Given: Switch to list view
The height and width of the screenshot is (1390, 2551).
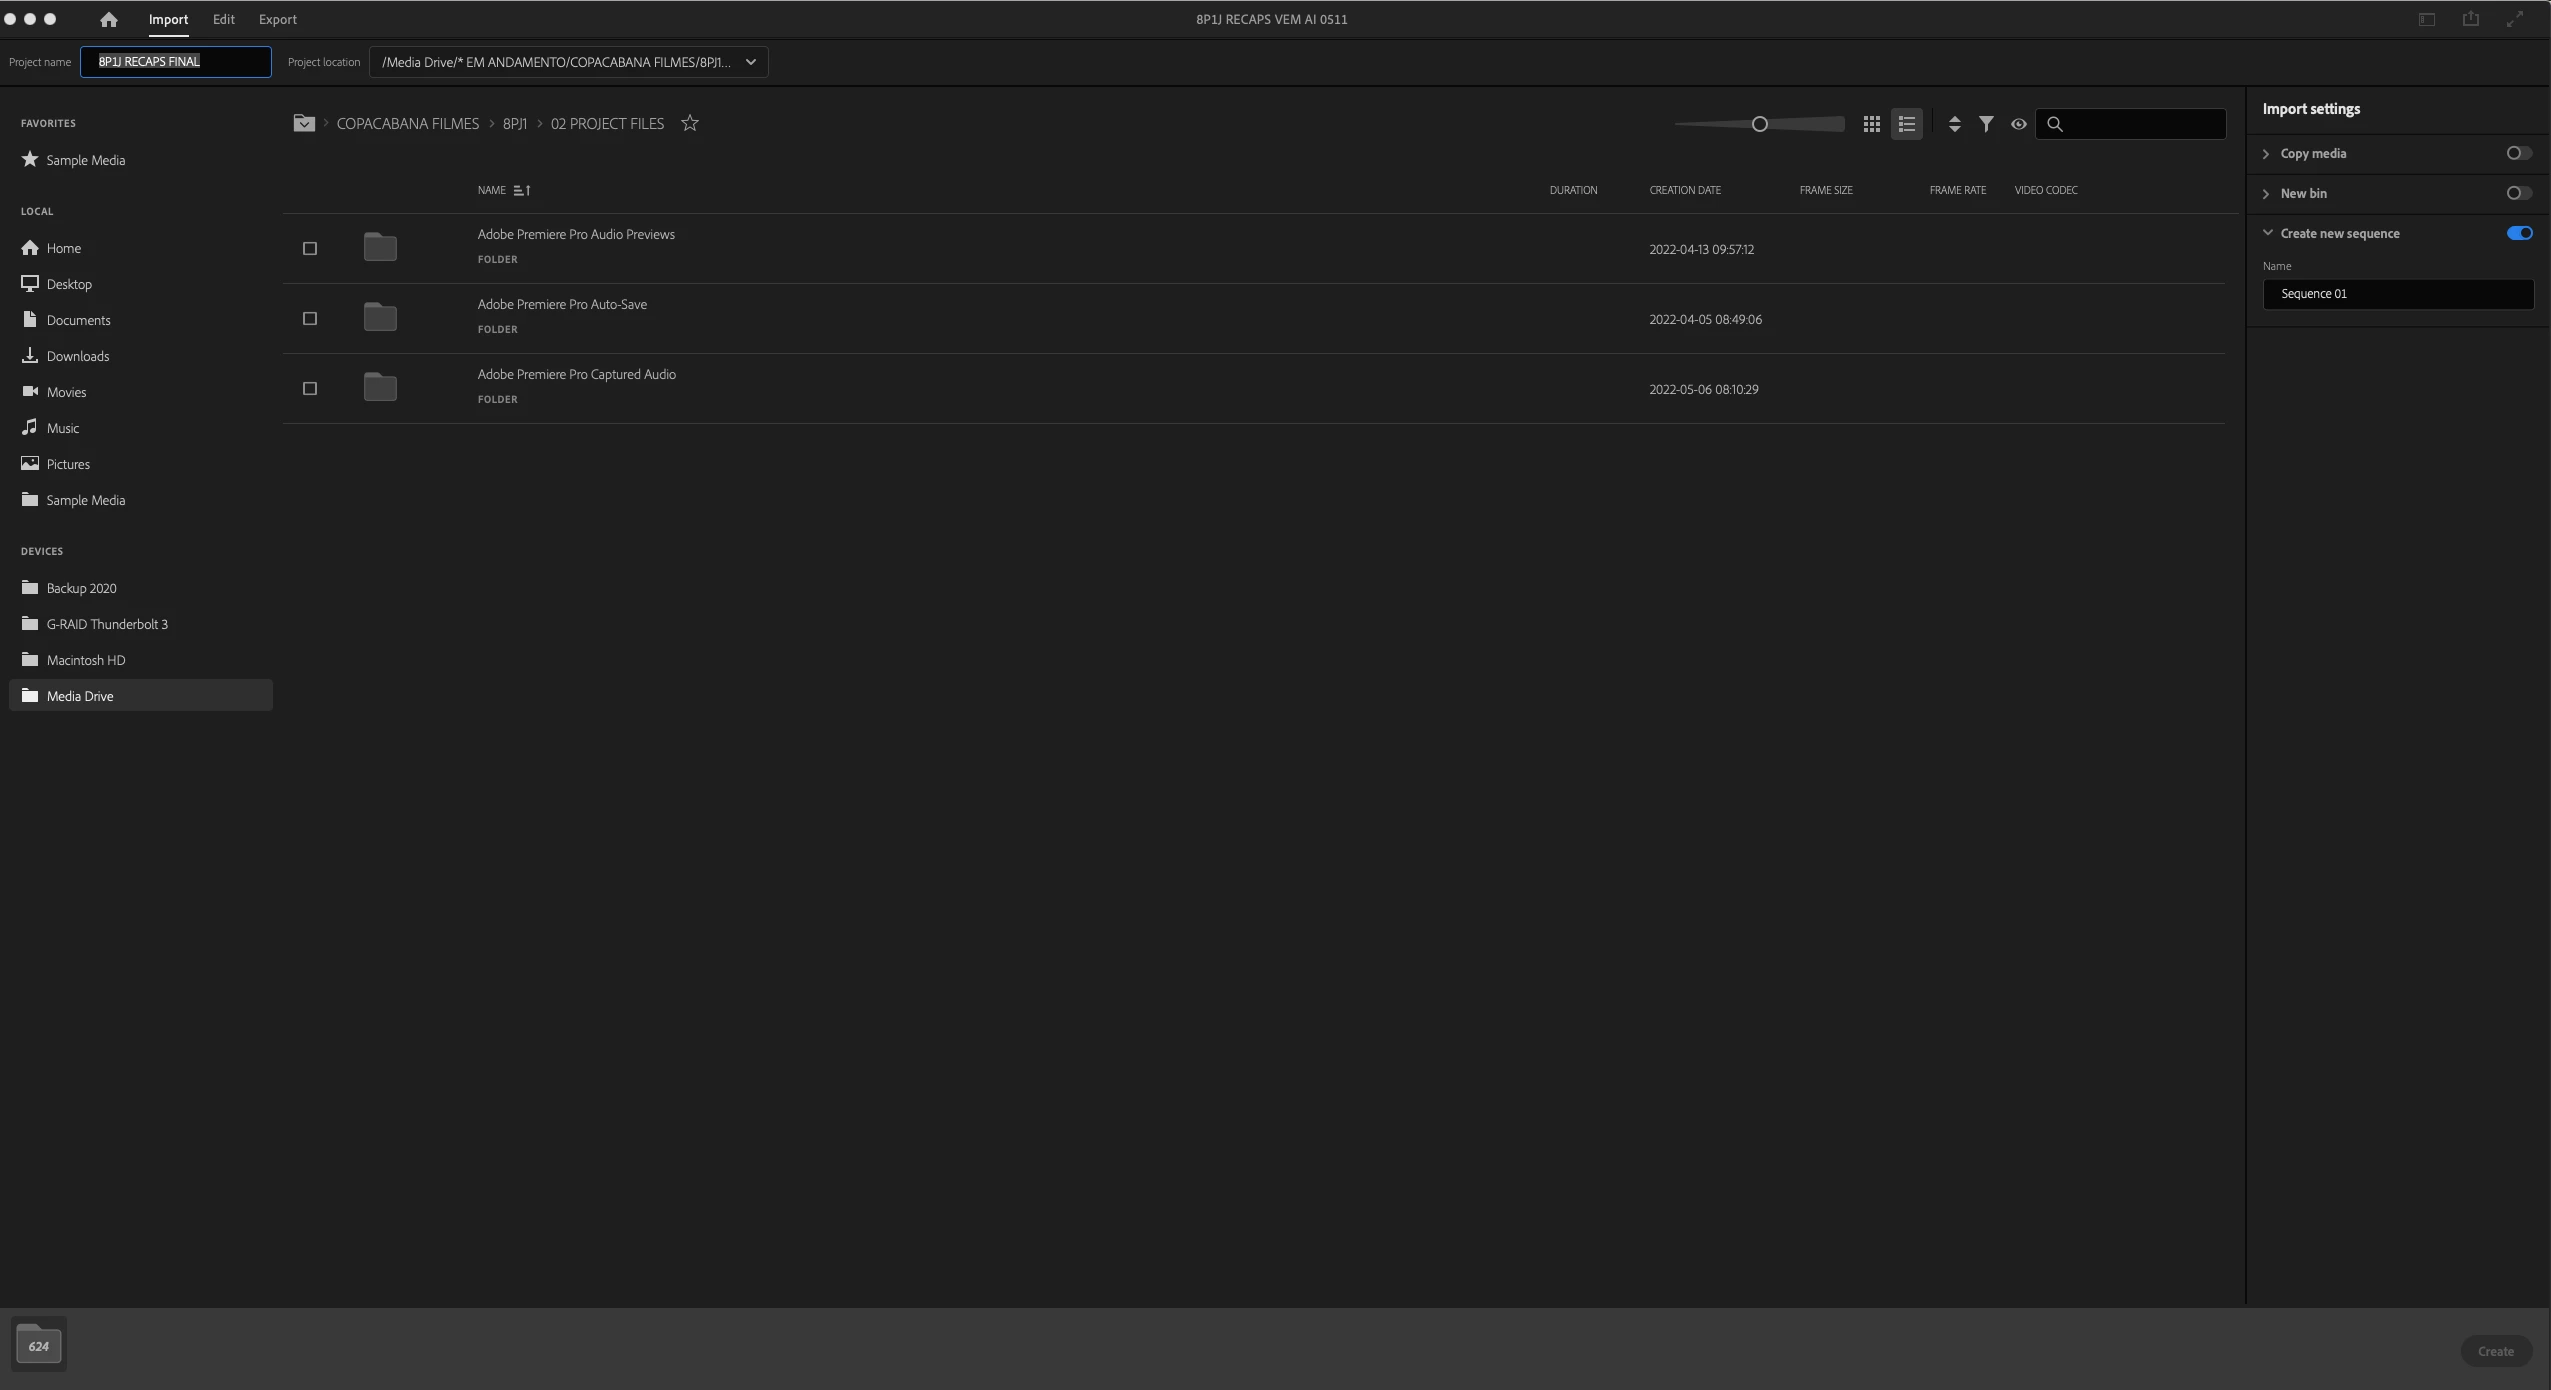Looking at the screenshot, I should click(1906, 124).
